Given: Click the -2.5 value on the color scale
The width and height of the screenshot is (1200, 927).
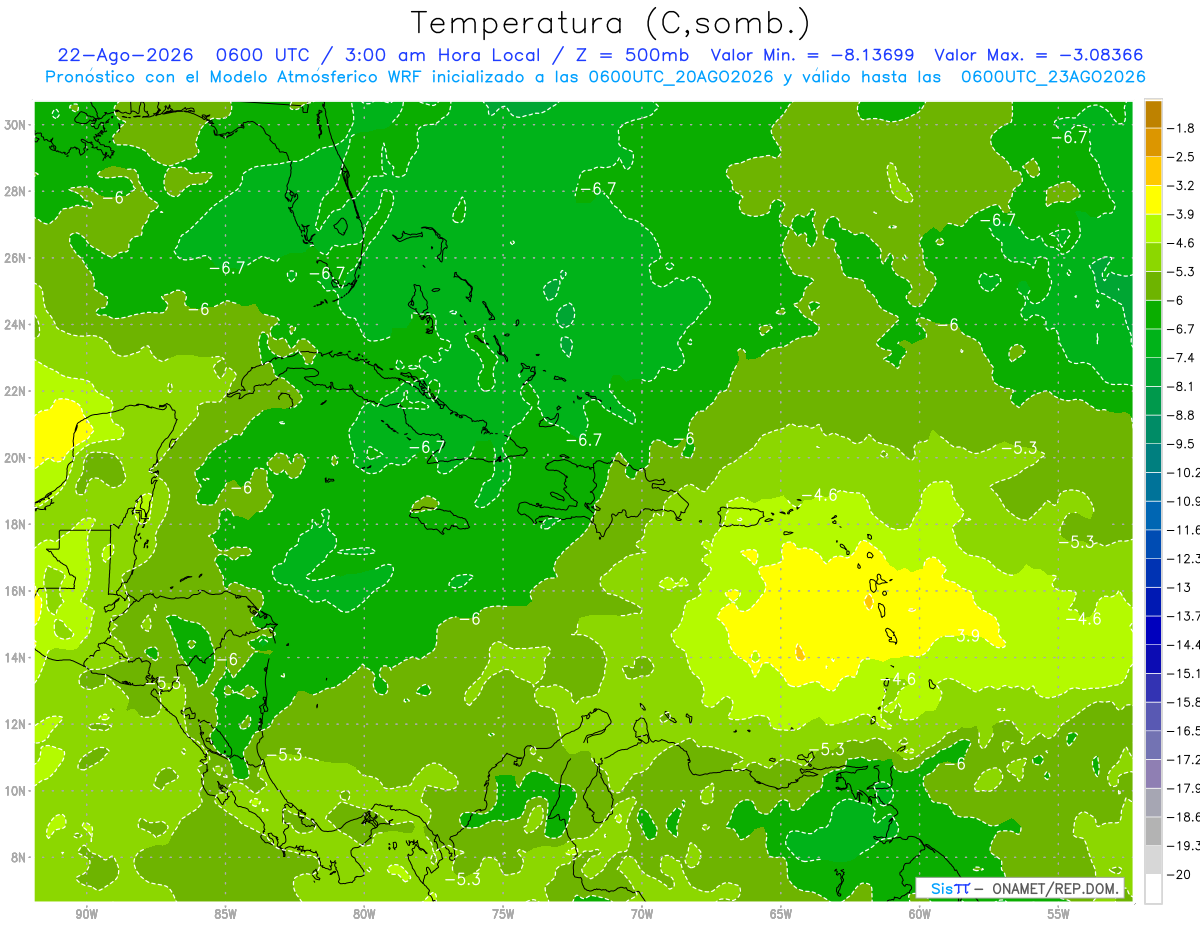Looking at the screenshot, I should 1182,157.
